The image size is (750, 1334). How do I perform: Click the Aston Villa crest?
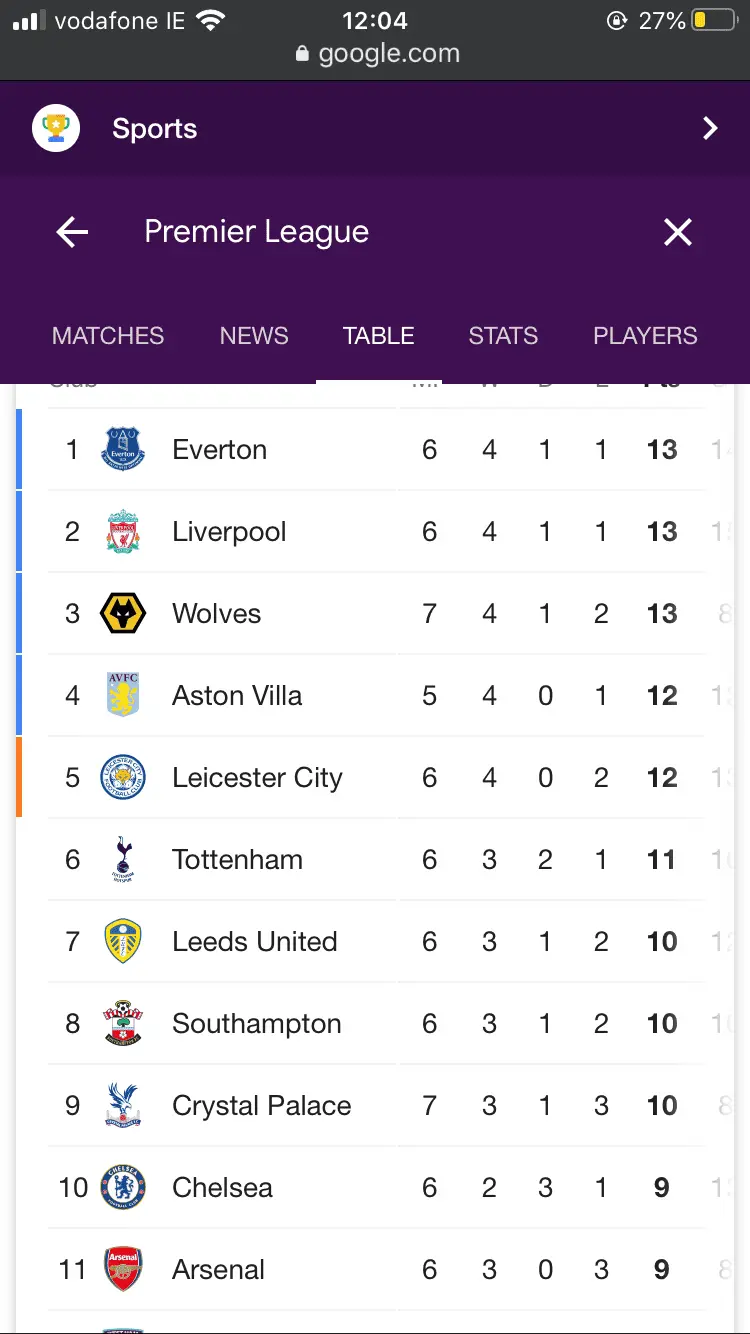coord(123,695)
